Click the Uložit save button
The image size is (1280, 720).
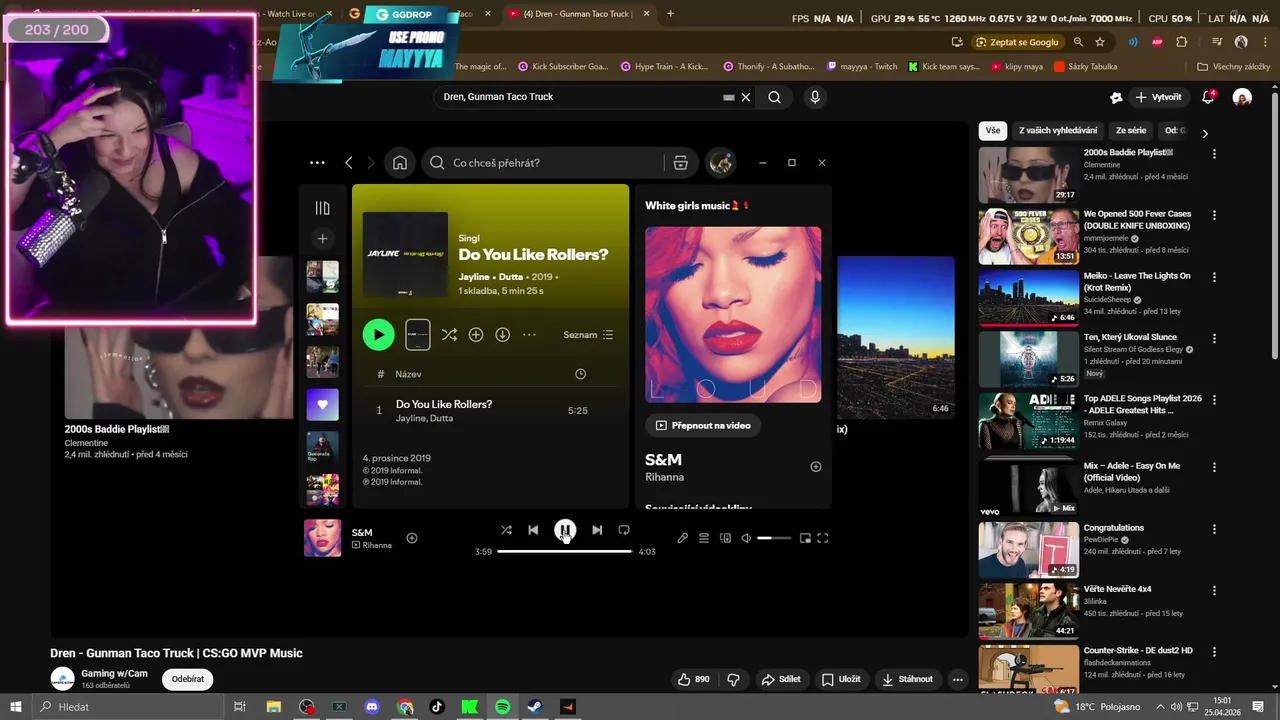[841, 679]
